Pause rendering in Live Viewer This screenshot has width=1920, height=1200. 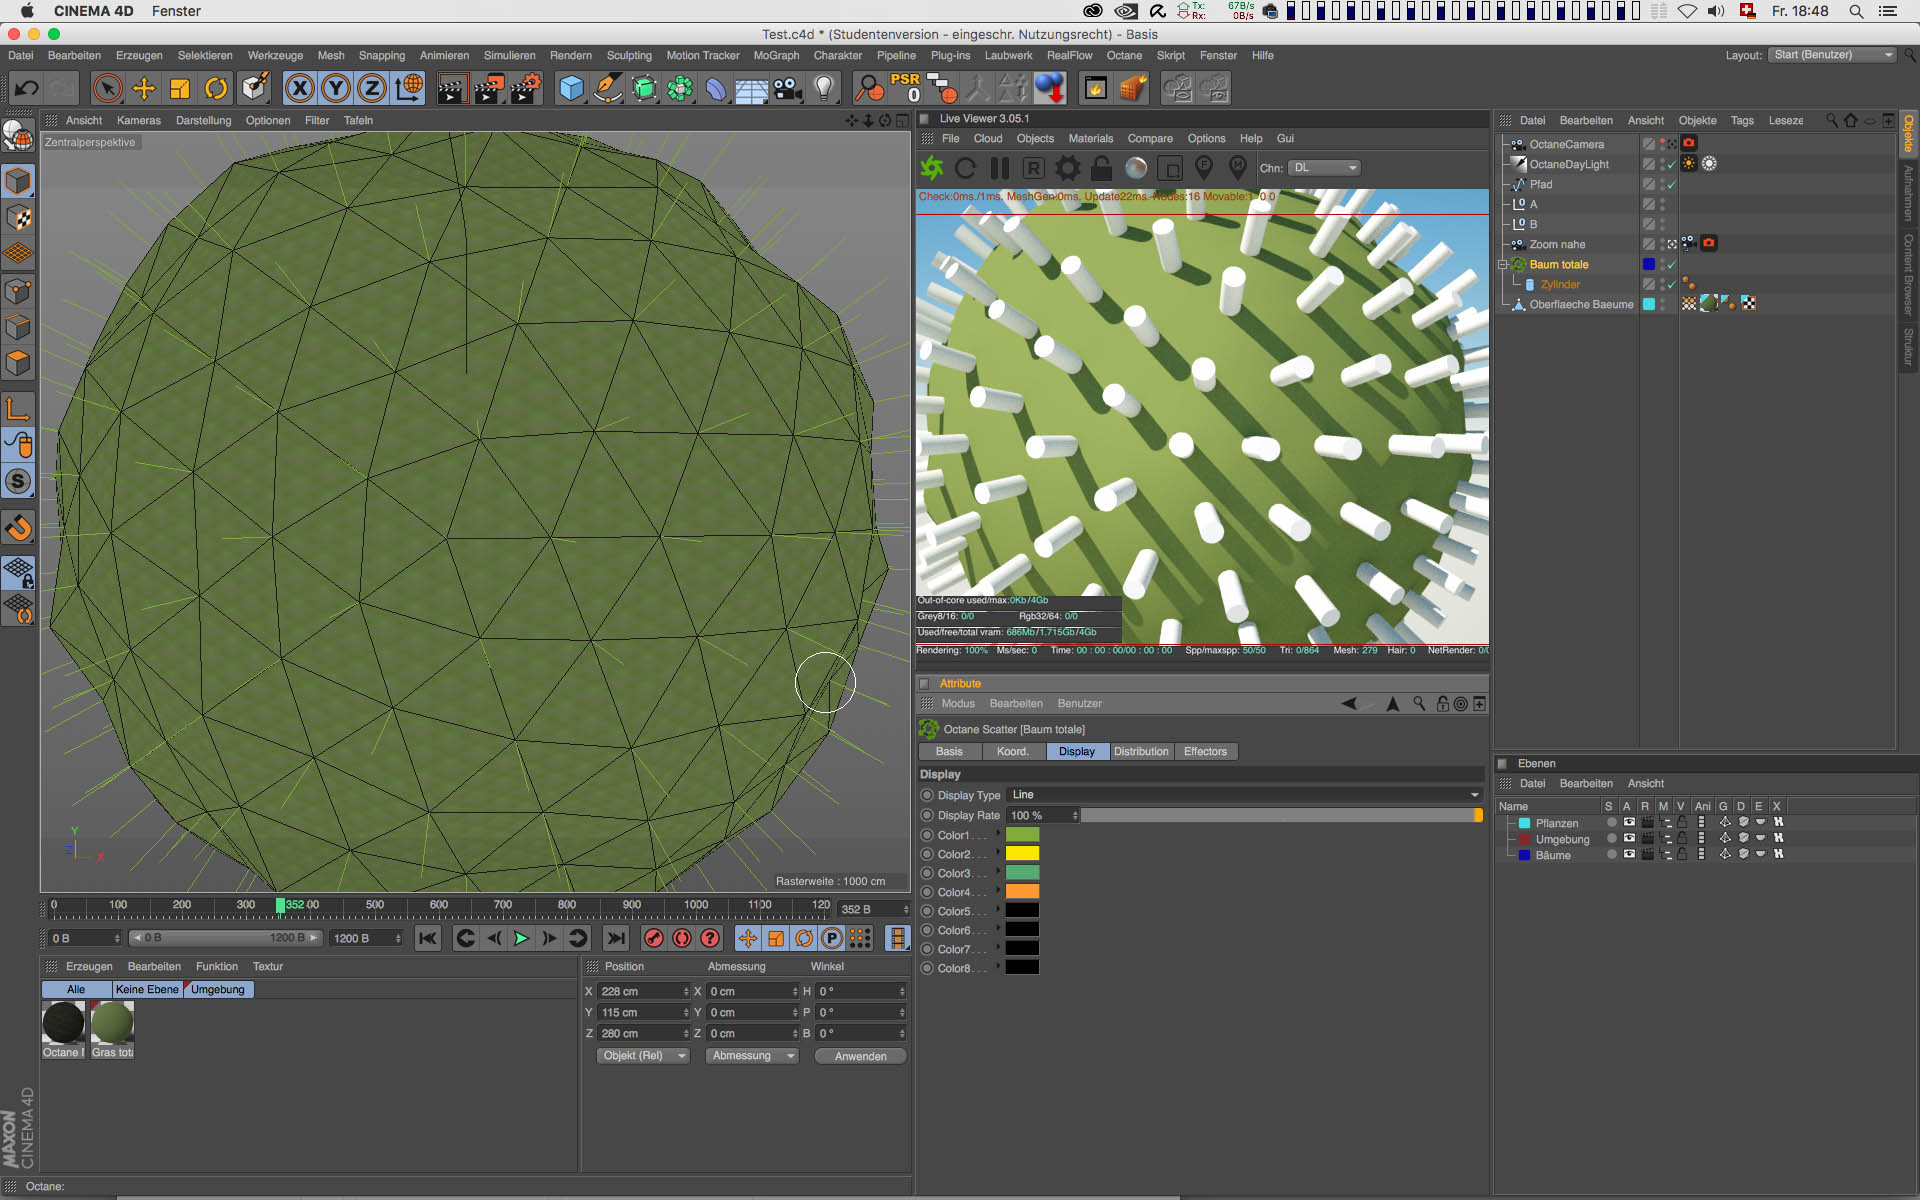(x=999, y=168)
